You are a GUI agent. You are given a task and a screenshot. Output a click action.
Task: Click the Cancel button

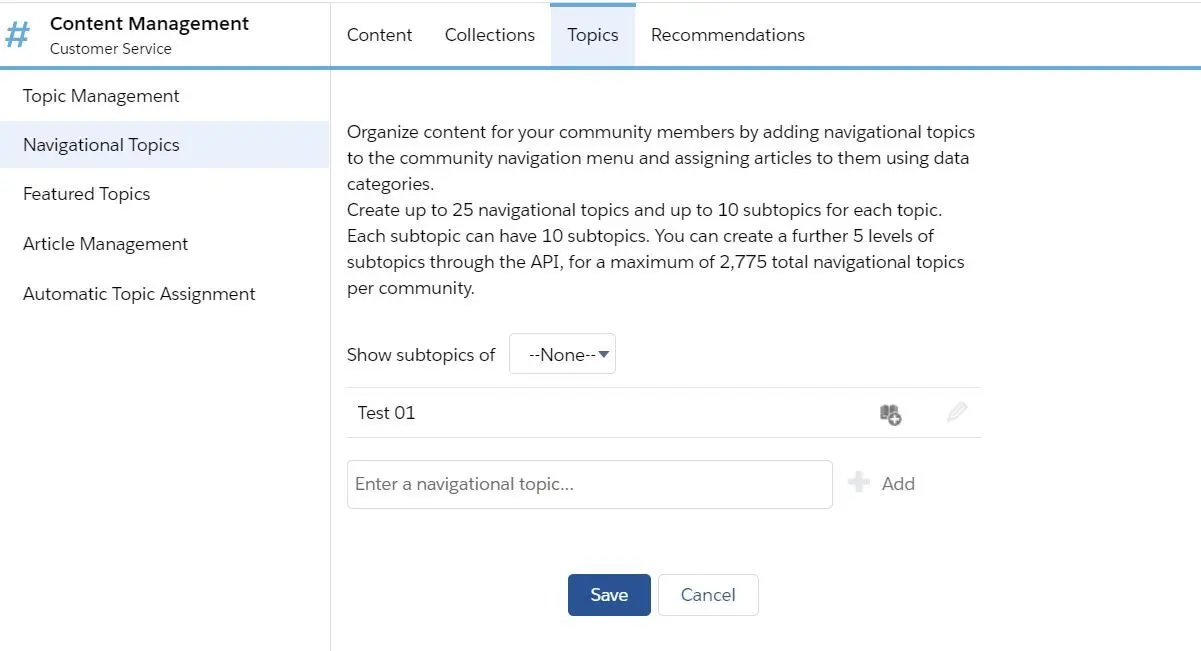pyautogui.click(x=708, y=595)
